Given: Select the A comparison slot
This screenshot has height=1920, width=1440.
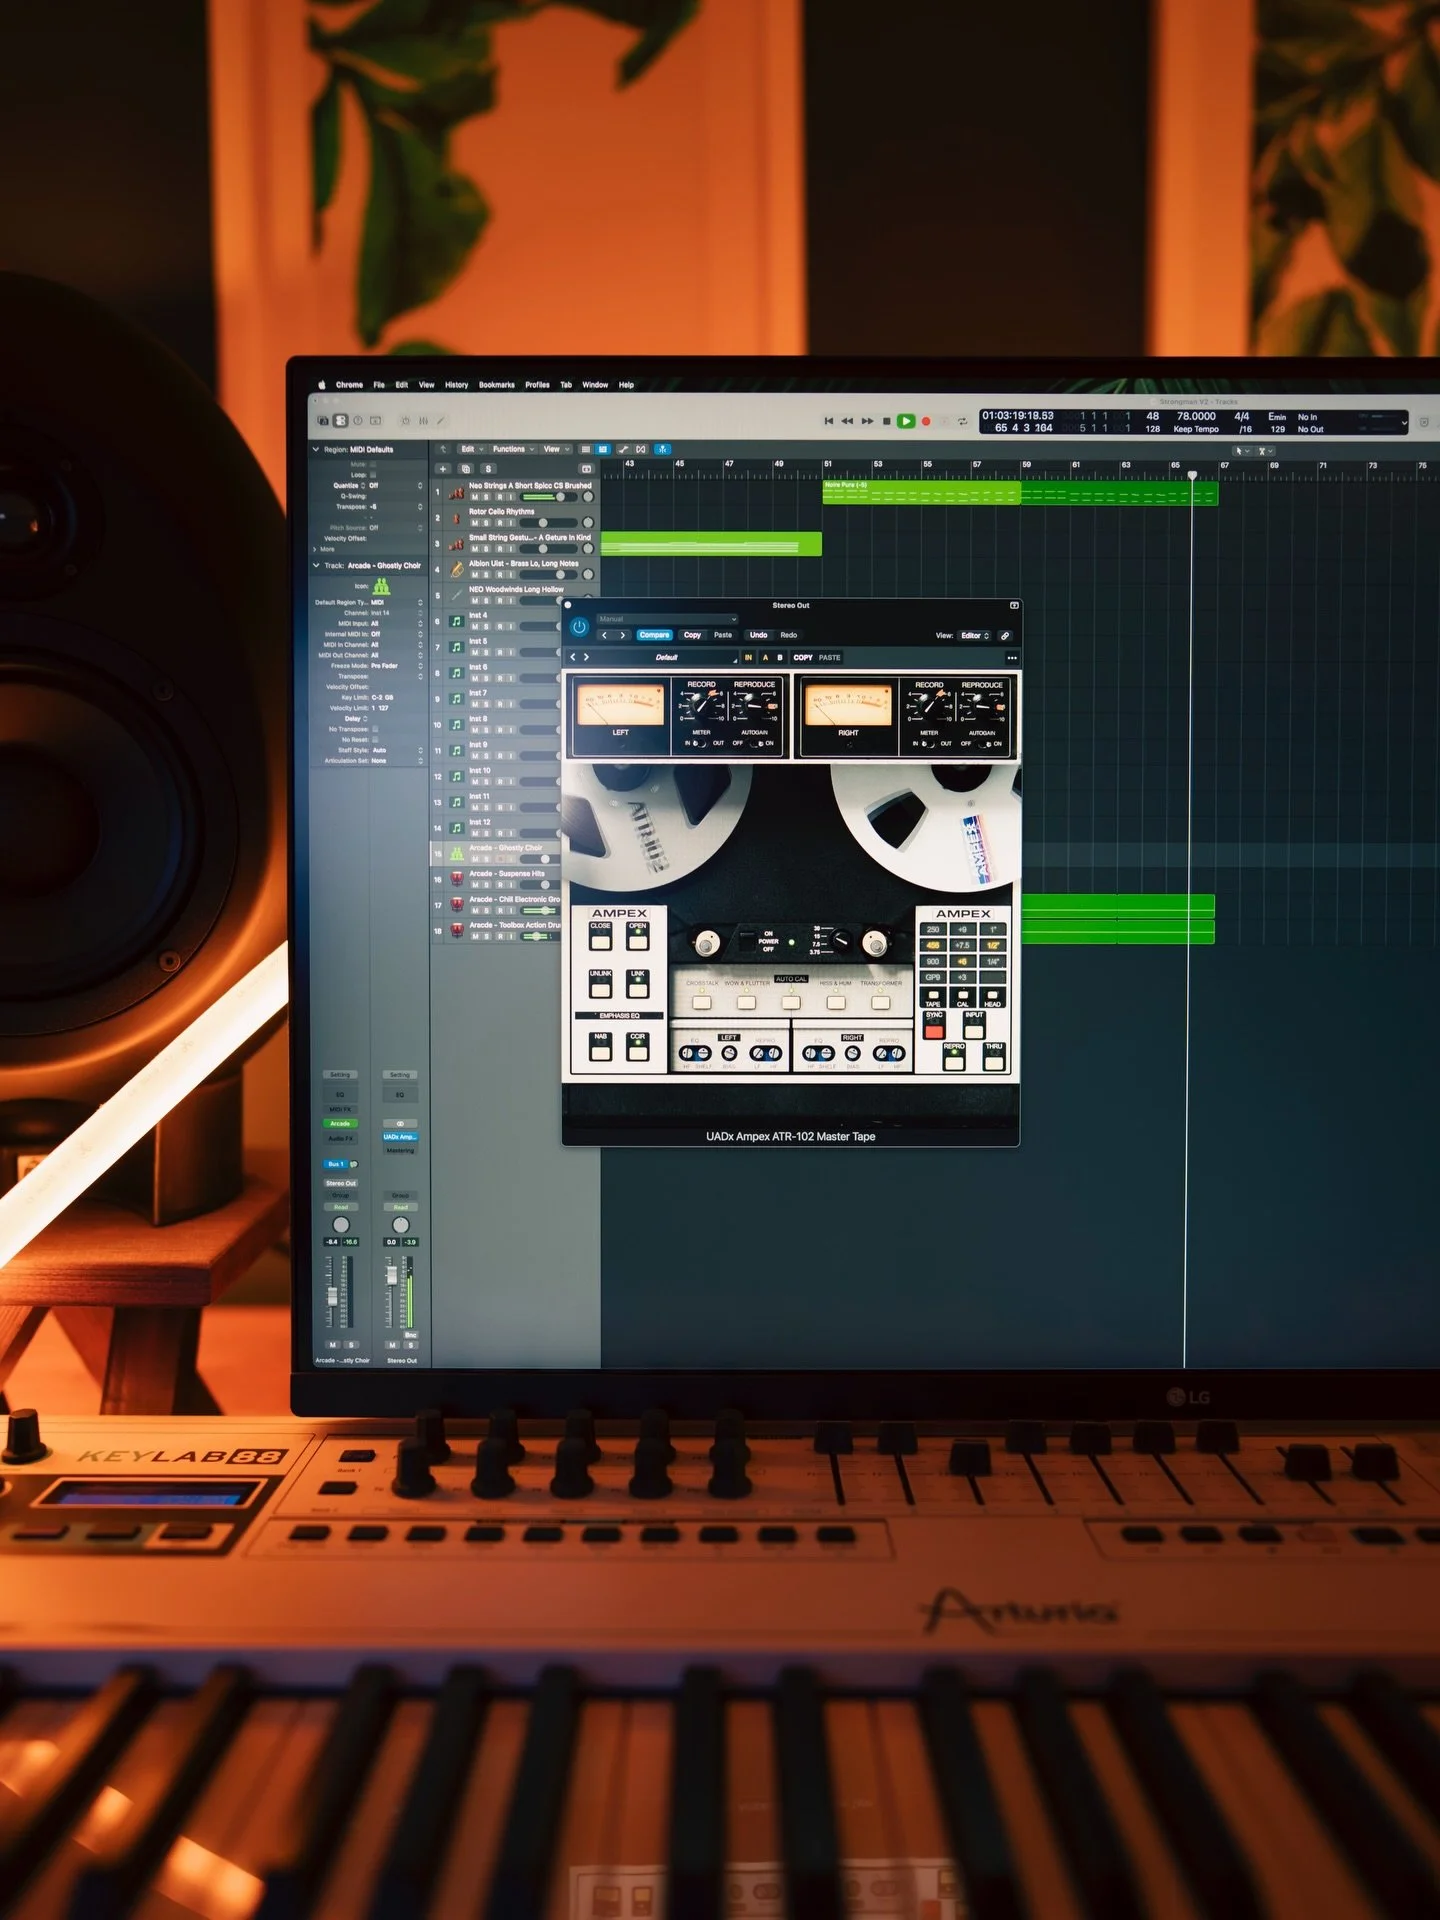Looking at the screenshot, I should 765,657.
